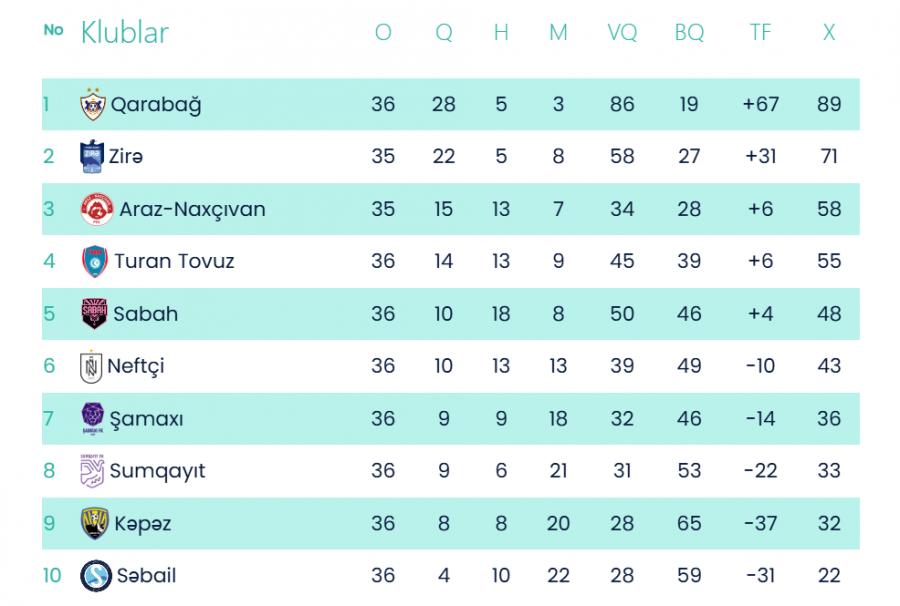The height and width of the screenshot is (606, 900).
Task: Select the Şamaxı purple lion logo
Action: point(92,418)
